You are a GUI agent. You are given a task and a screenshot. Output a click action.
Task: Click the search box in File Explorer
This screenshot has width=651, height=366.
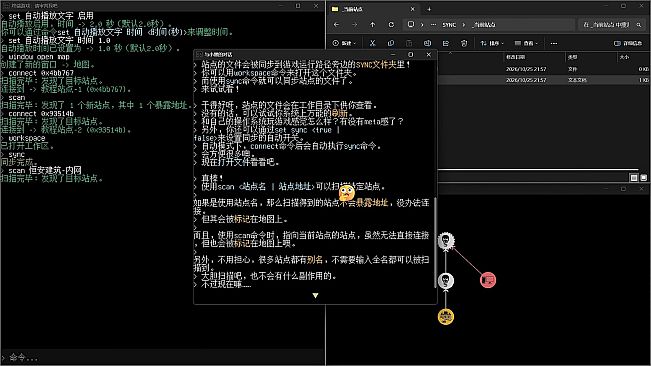tap(612, 24)
